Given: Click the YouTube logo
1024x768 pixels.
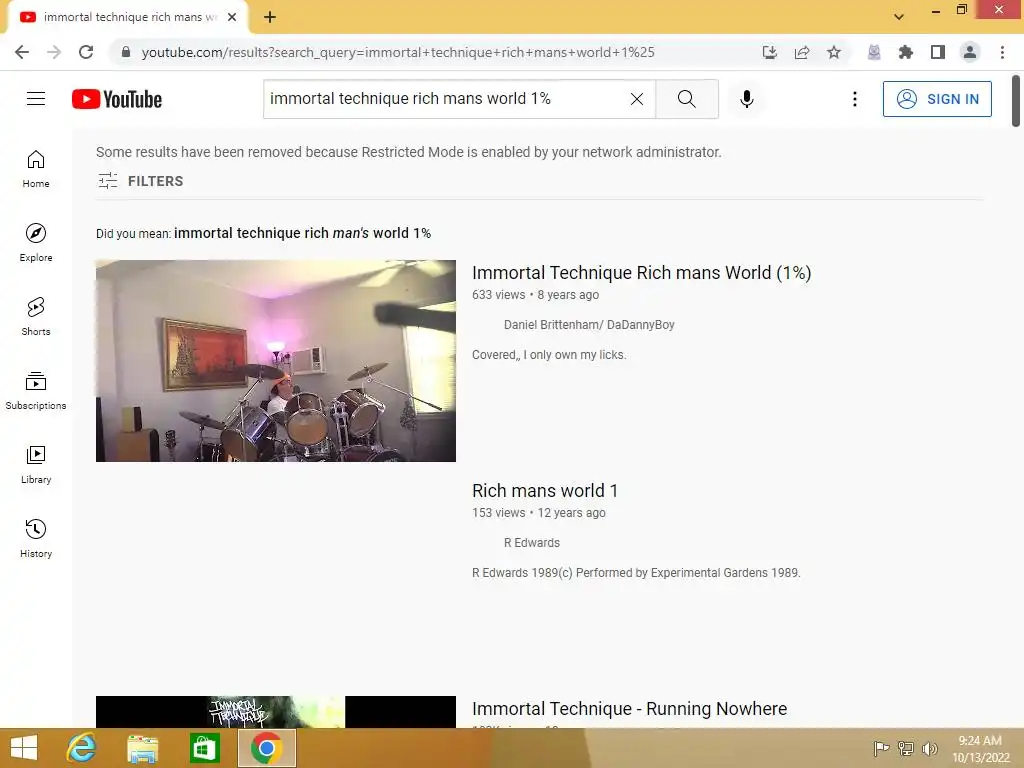Looking at the screenshot, I should pos(117,99).
